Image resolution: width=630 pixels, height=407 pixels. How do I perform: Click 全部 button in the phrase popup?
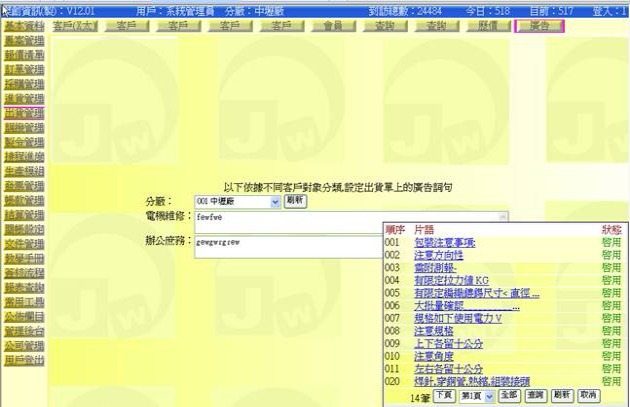pos(510,396)
